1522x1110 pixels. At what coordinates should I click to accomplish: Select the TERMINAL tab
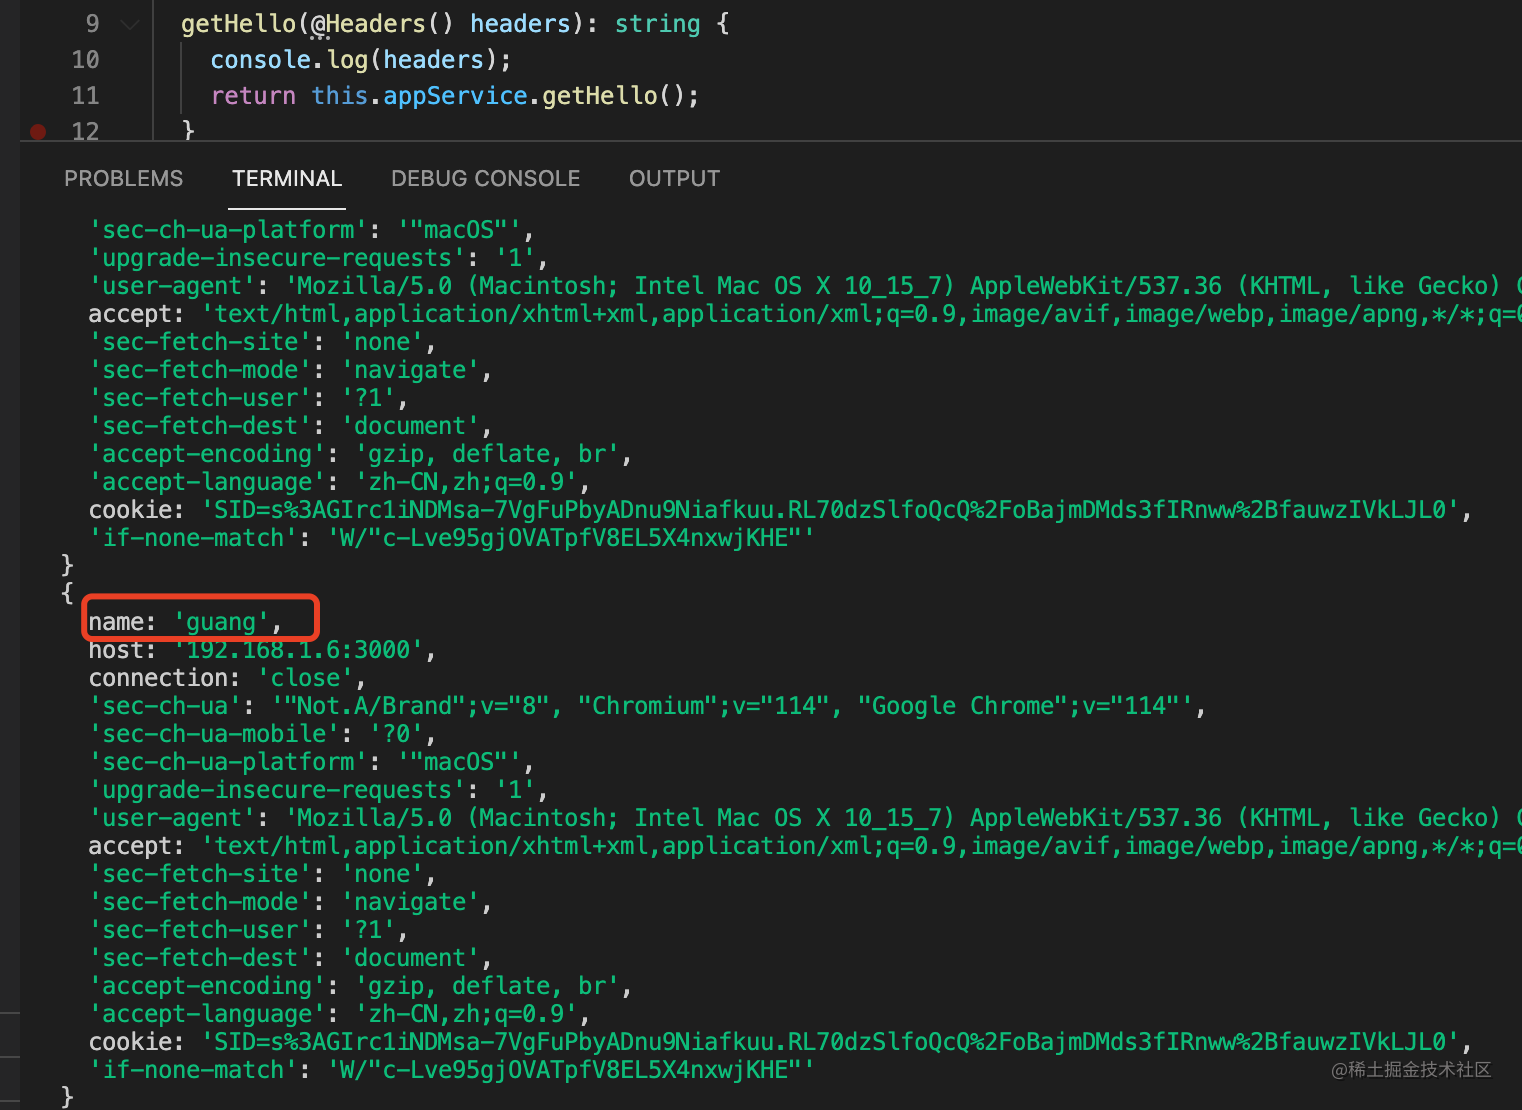point(287,178)
